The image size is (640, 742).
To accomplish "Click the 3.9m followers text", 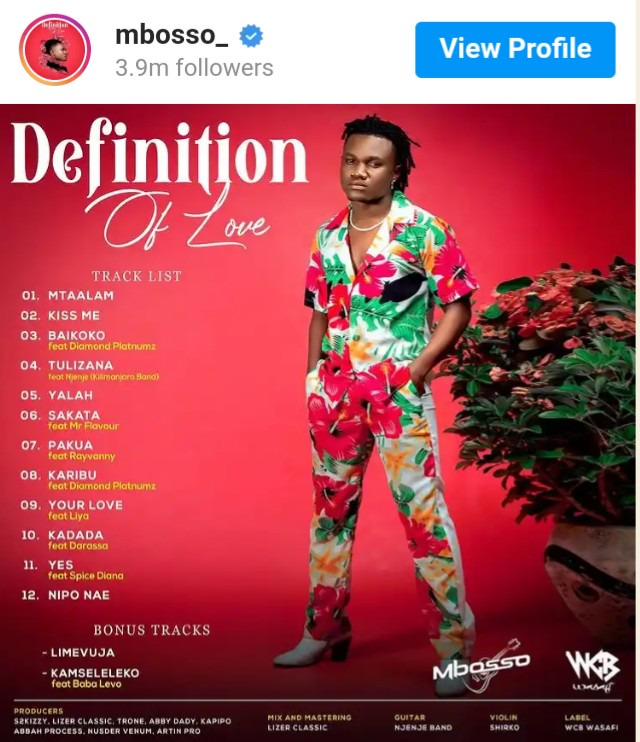I will tap(194, 68).
